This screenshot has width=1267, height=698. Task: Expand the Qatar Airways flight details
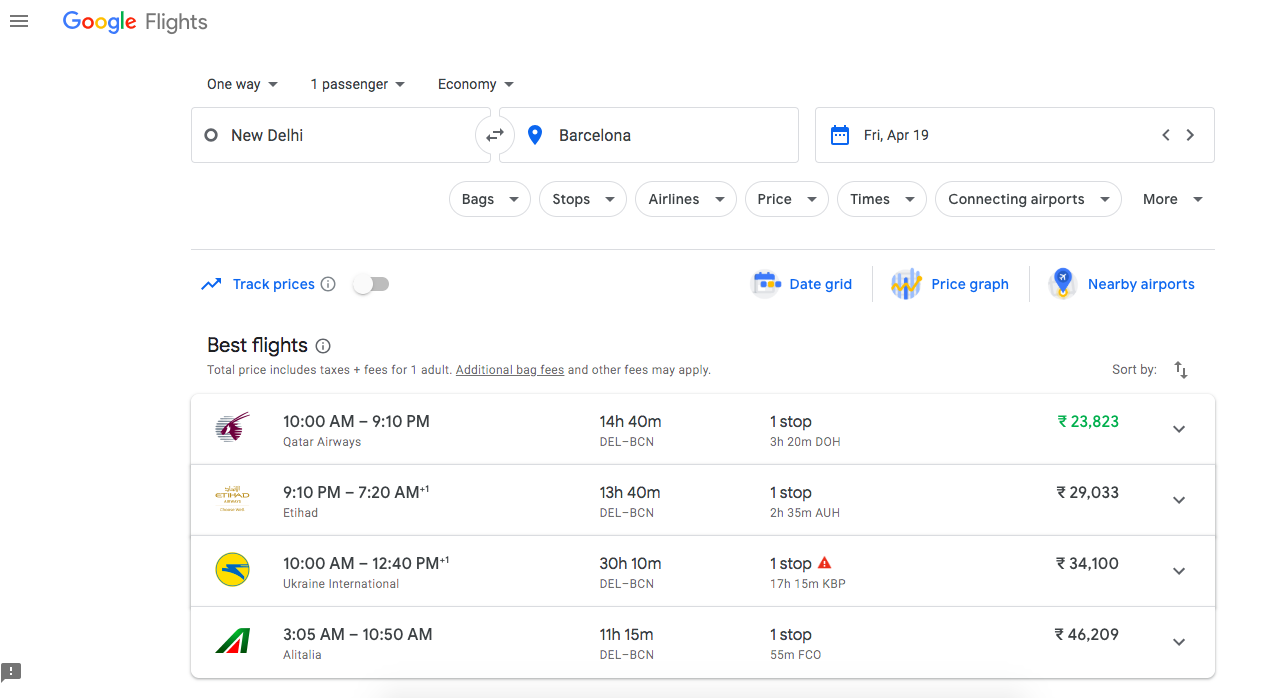(1179, 429)
